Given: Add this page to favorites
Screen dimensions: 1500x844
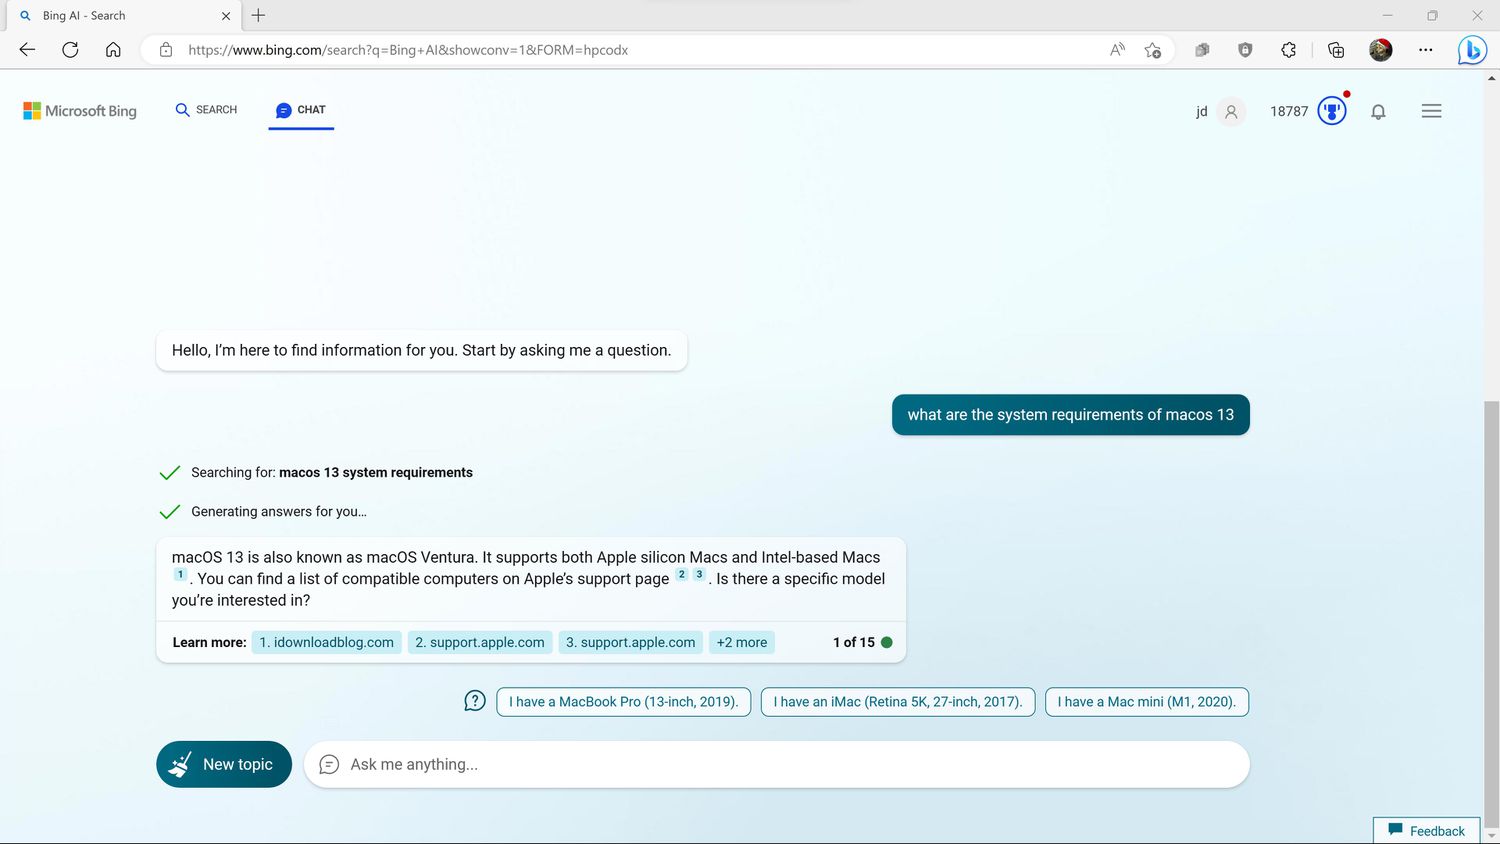Looking at the screenshot, I should 1153,50.
